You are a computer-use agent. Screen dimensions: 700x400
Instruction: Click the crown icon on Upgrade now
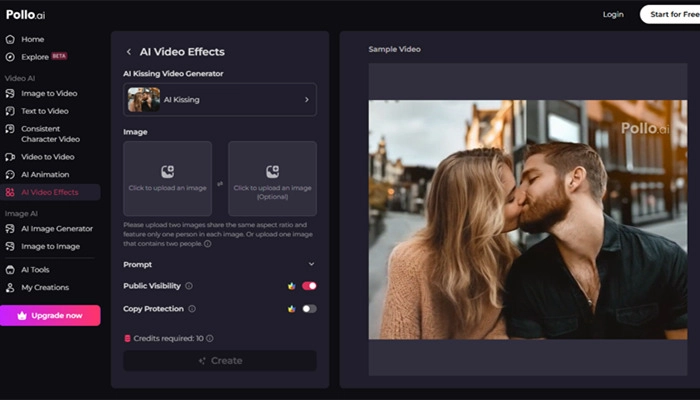[x=22, y=316]
